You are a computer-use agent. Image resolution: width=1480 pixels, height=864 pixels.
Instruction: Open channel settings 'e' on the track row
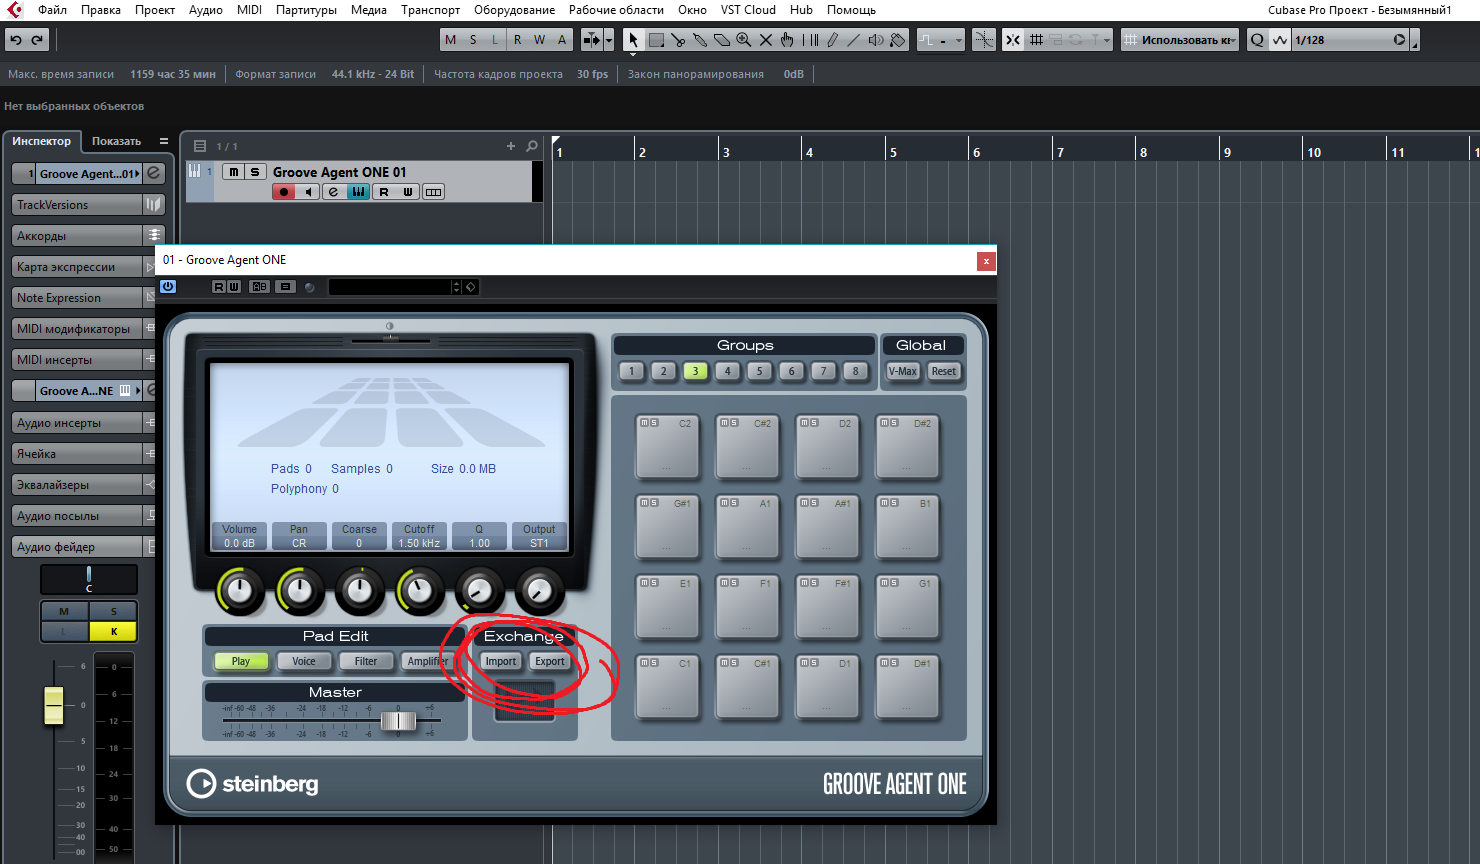tap(333, 192)
